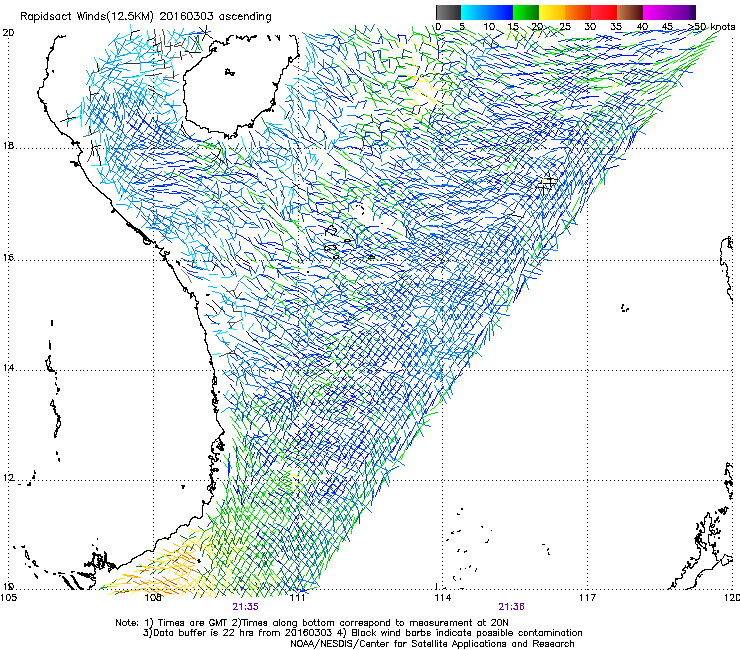
Task: Click the orange 25–30 knots legend swatch
Action: (x=578, y=12)
